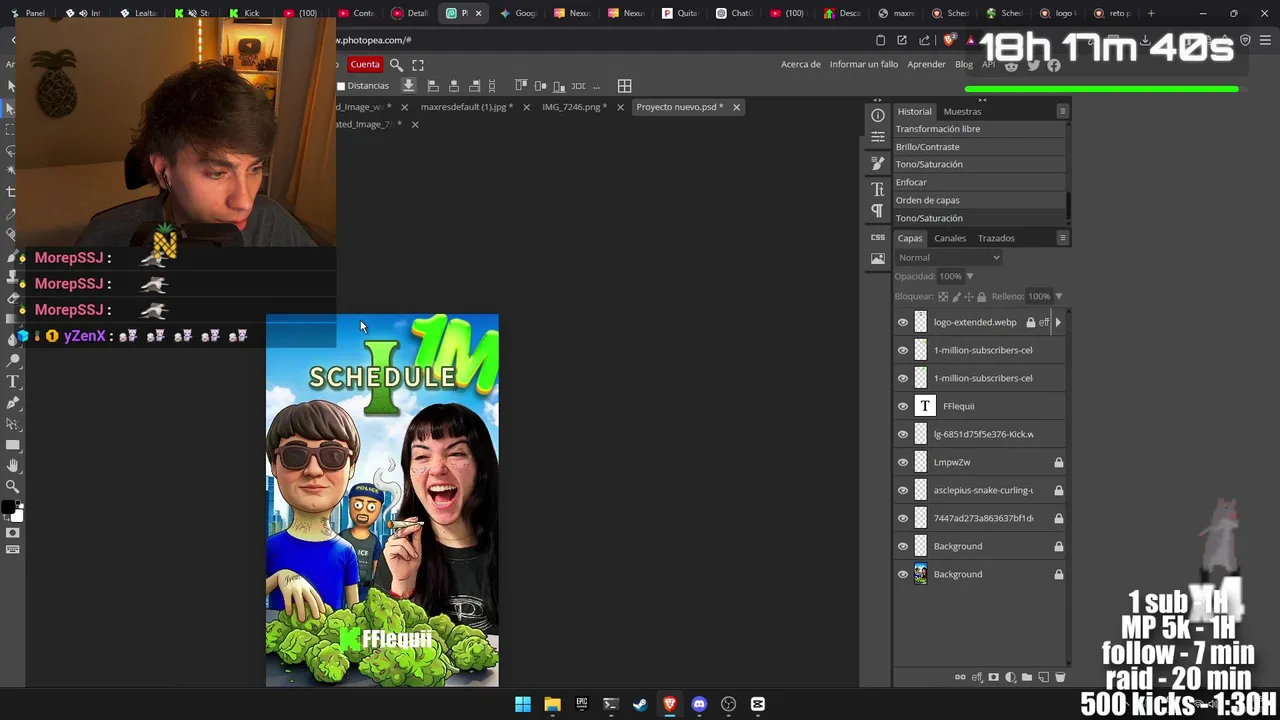
Task: Switch to the Canales tab
Action: click(x=950, y=238)
